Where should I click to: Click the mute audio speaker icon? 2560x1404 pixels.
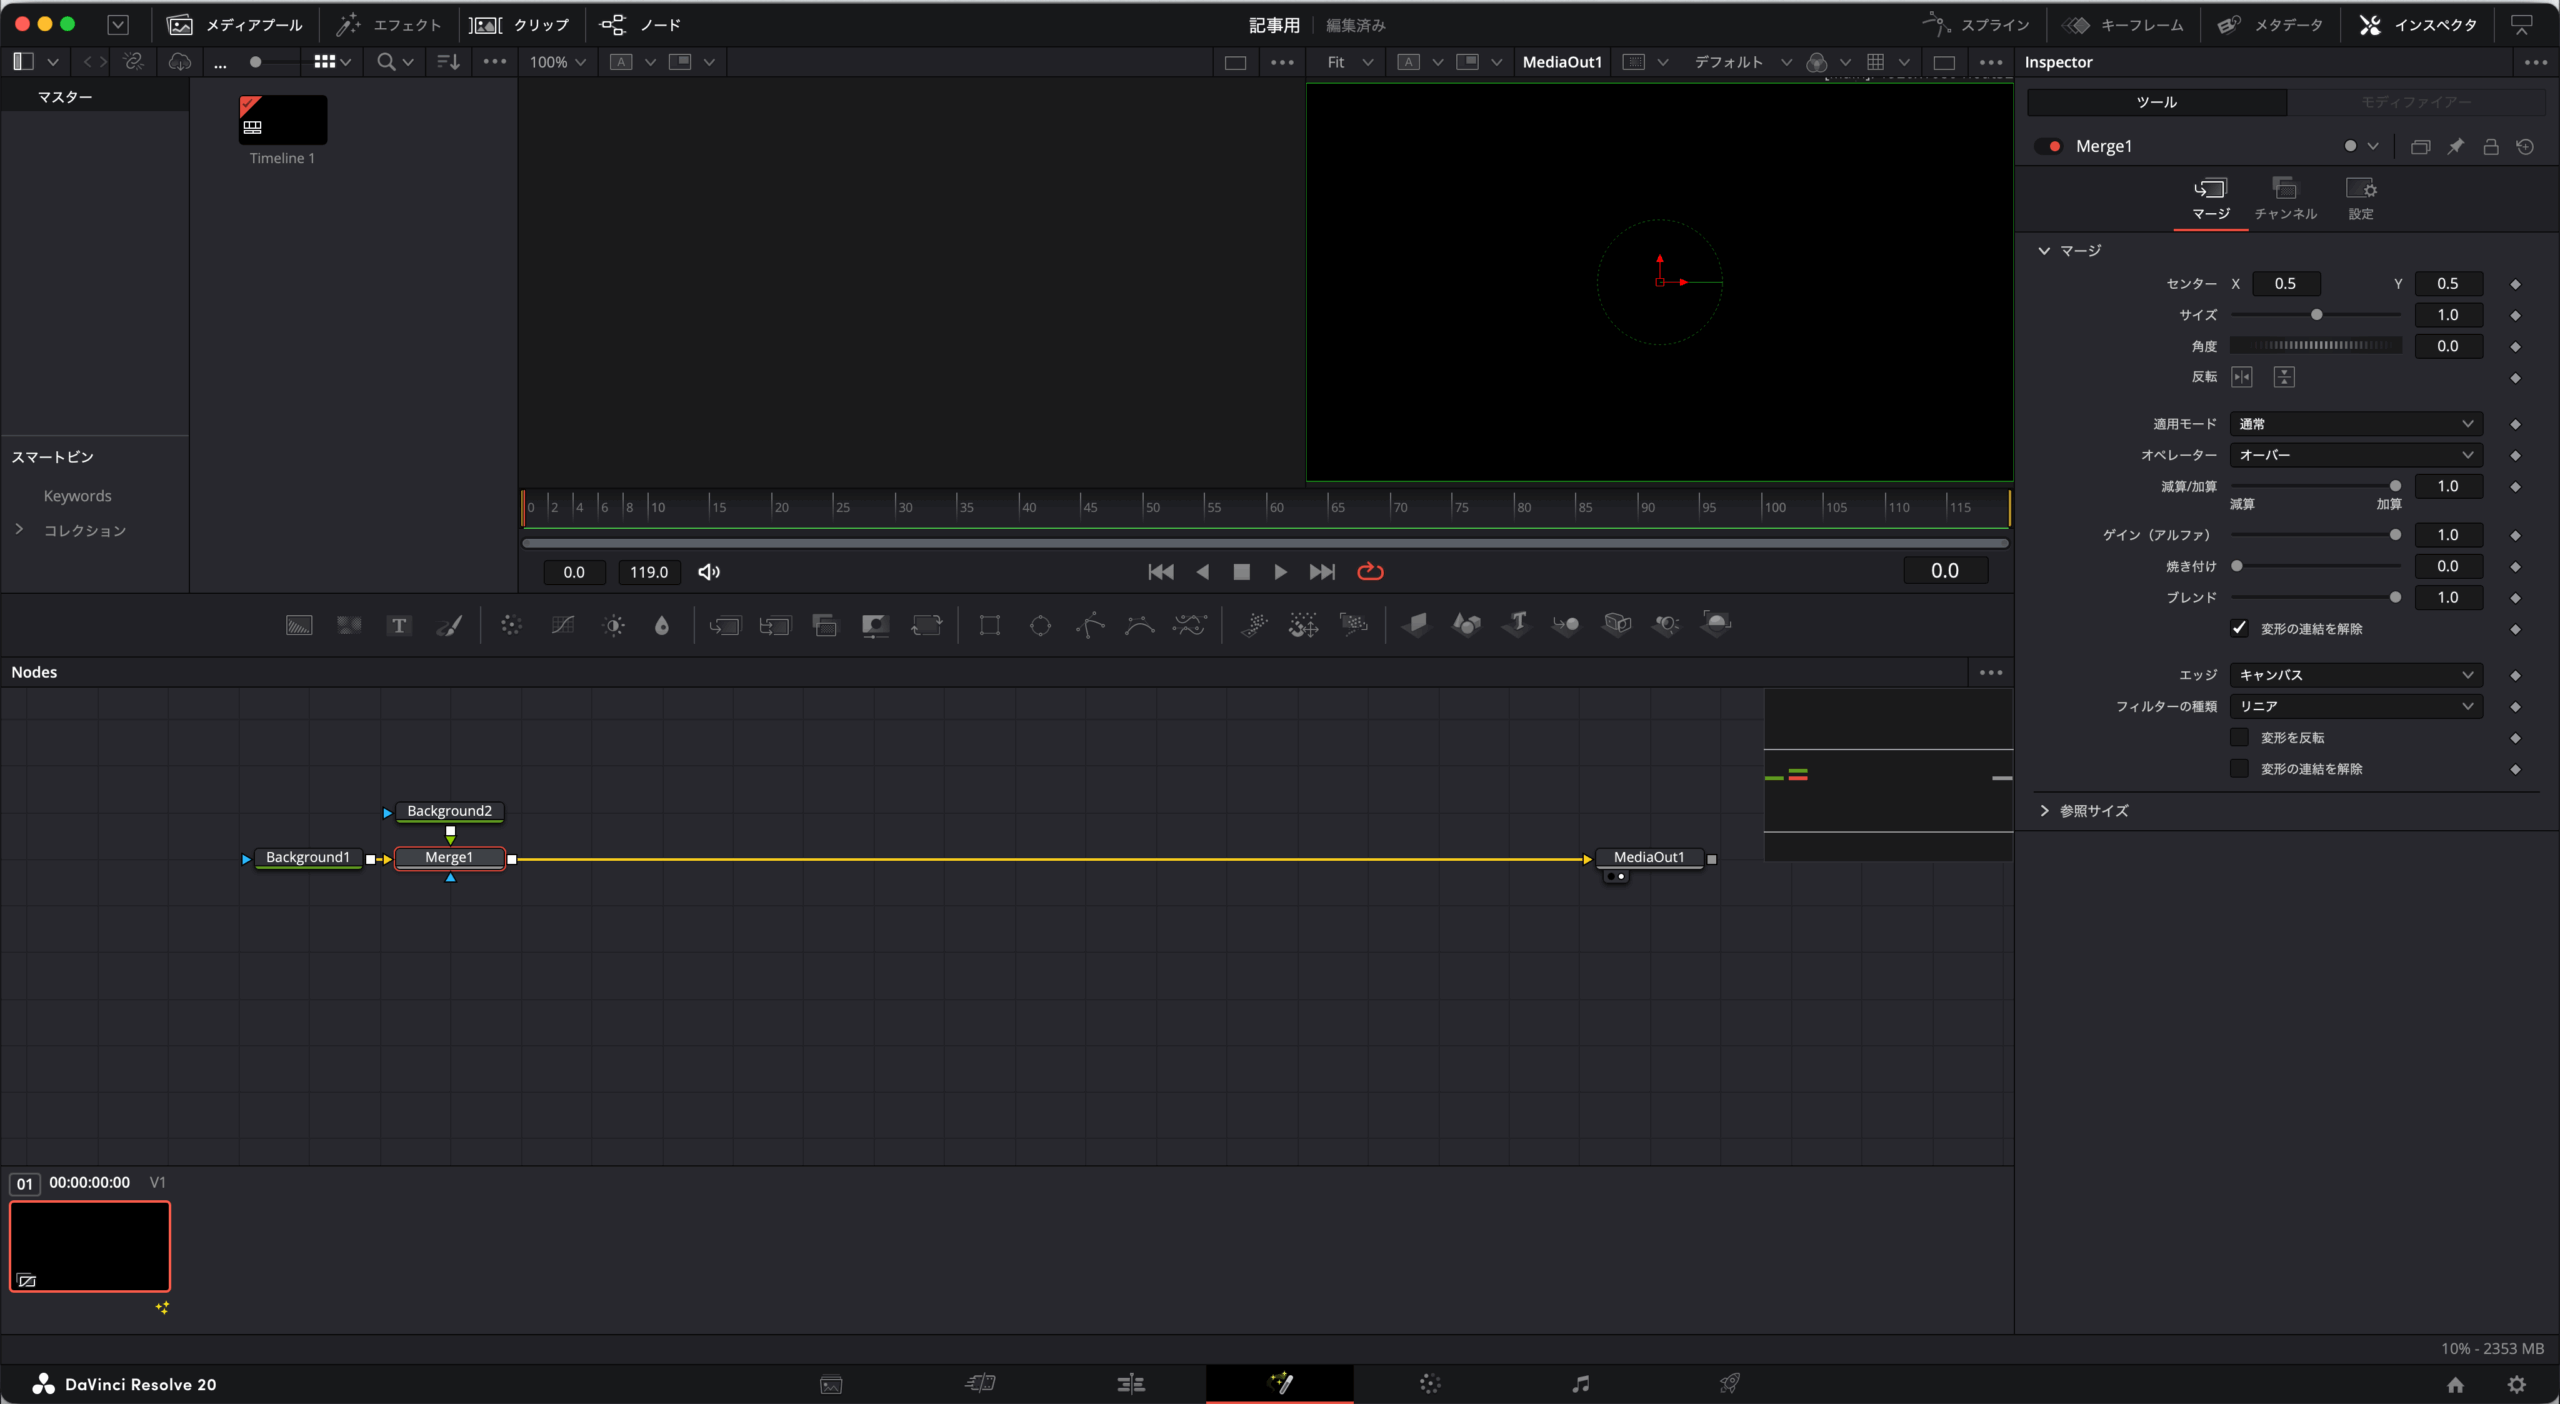tap(709, 572)
